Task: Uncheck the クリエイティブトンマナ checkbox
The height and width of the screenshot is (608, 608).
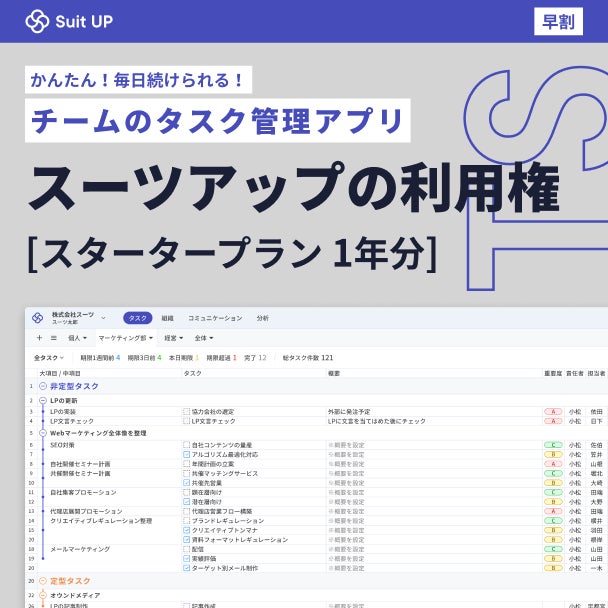Action: 187,530
